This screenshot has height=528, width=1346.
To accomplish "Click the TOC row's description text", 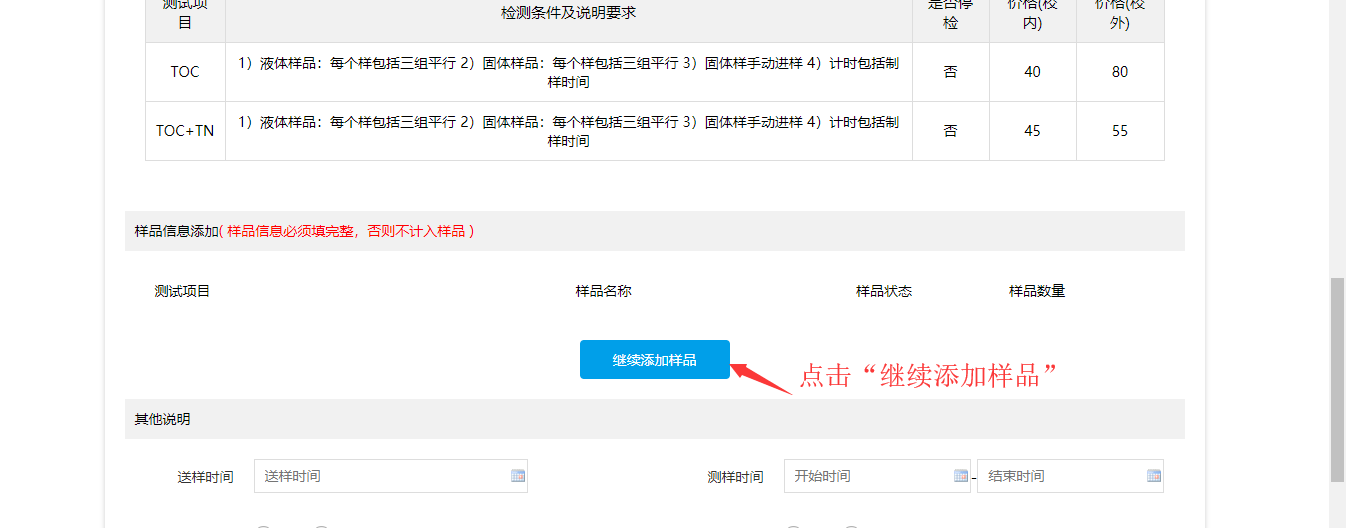I will pos(568,72).
